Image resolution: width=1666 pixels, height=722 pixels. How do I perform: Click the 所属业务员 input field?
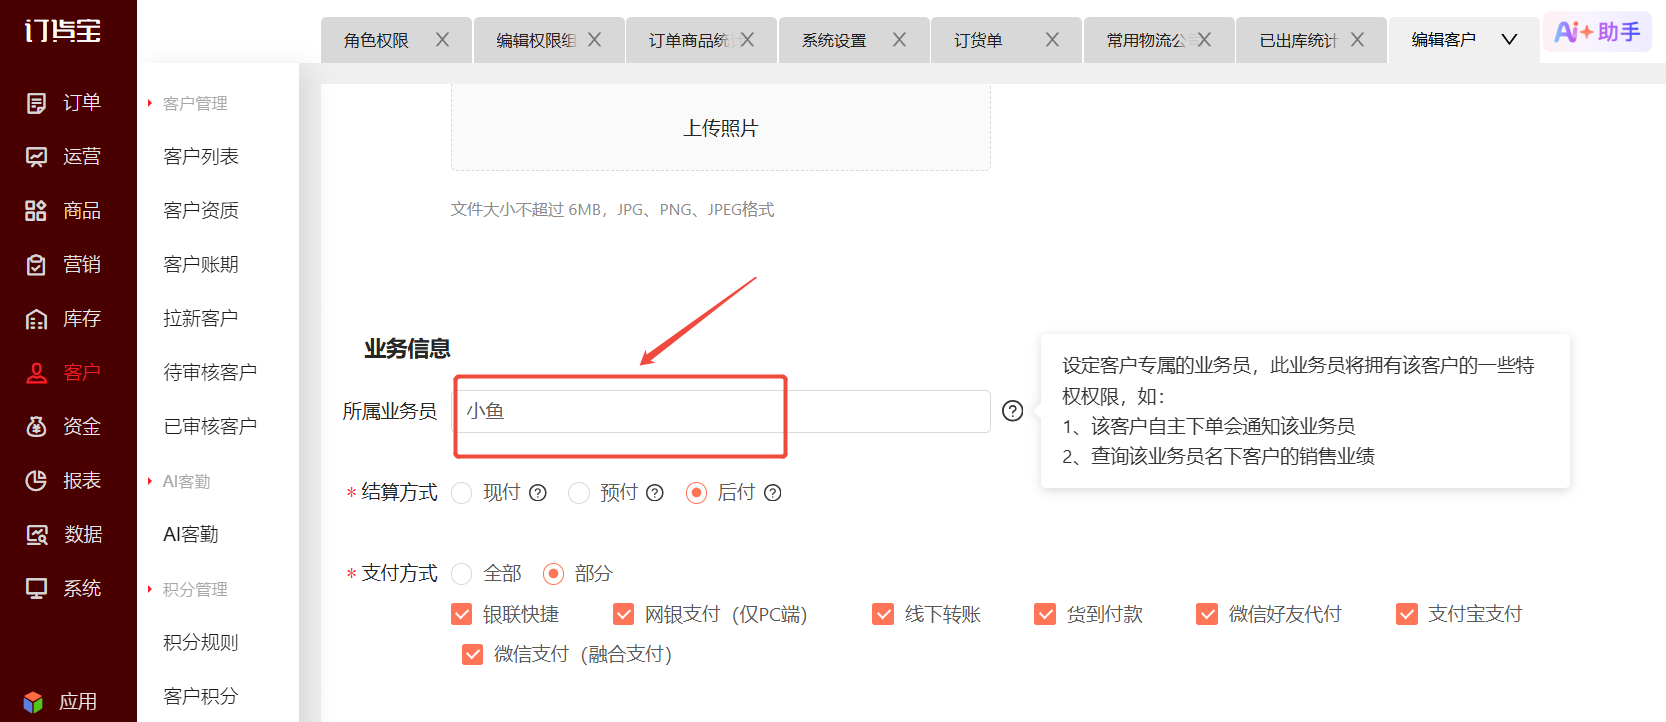[722, 411]
